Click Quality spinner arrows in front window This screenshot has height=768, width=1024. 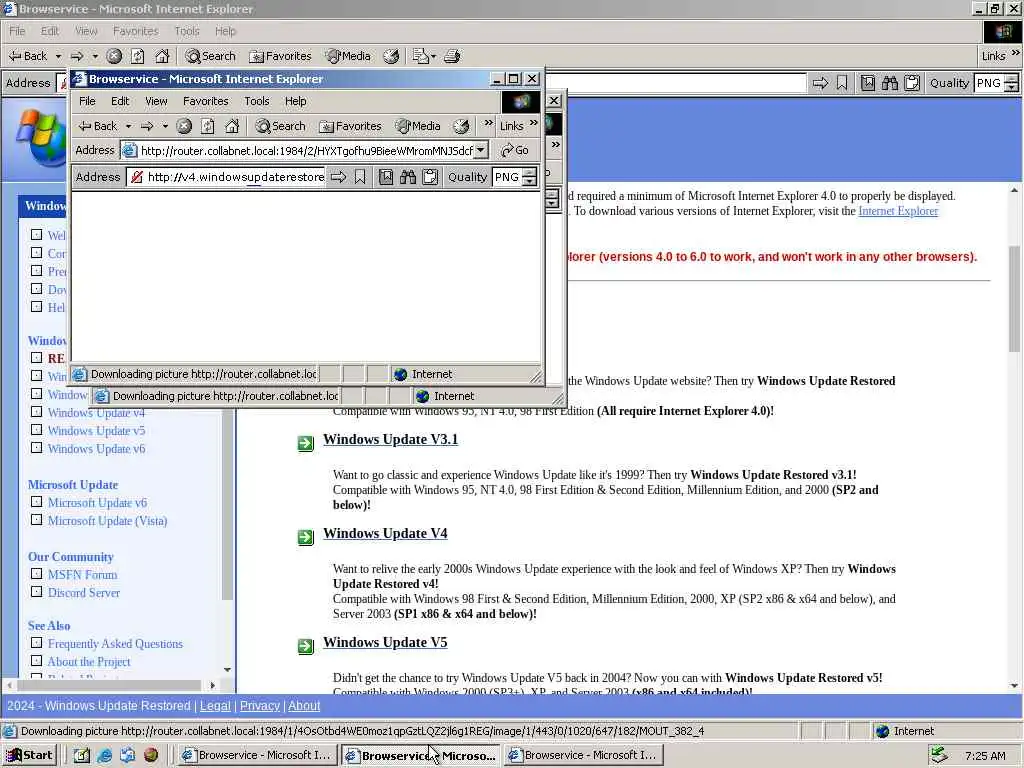coord(530,177)
